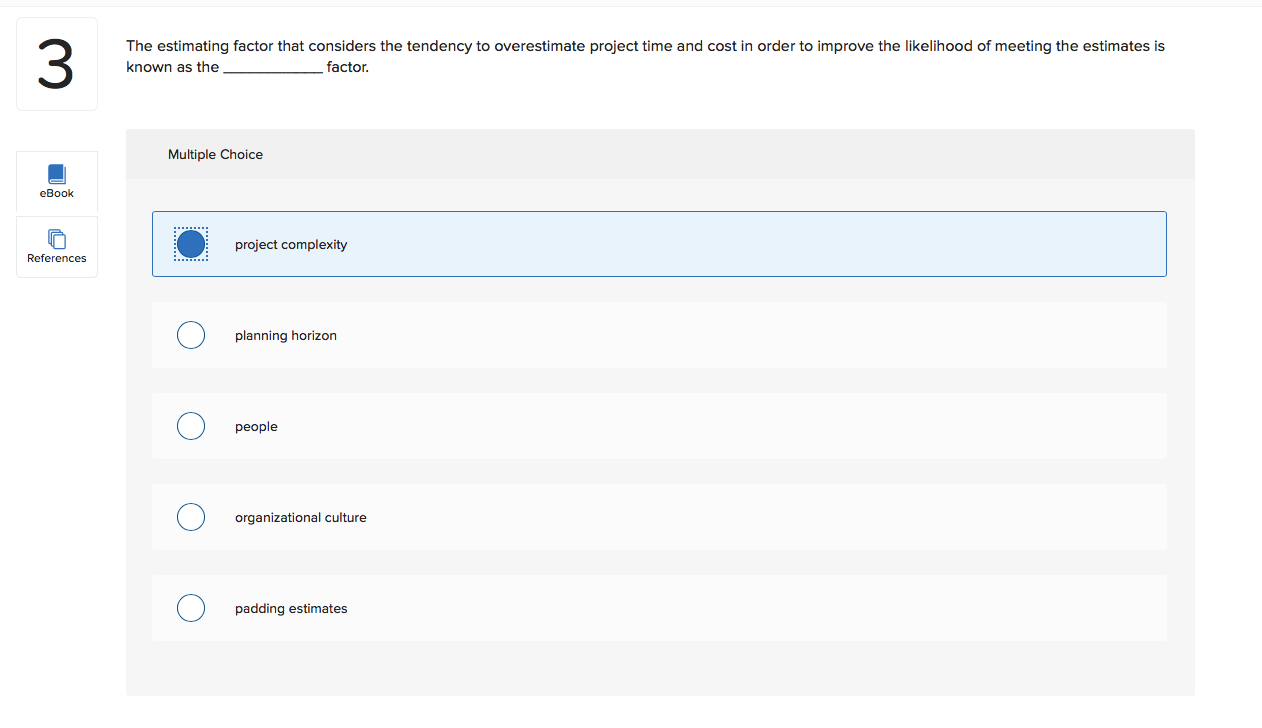Image resolution: width=1262 pixels, height=728 pixels.
Task: Click the 'people' answer text
Action: tap(256, 427)
